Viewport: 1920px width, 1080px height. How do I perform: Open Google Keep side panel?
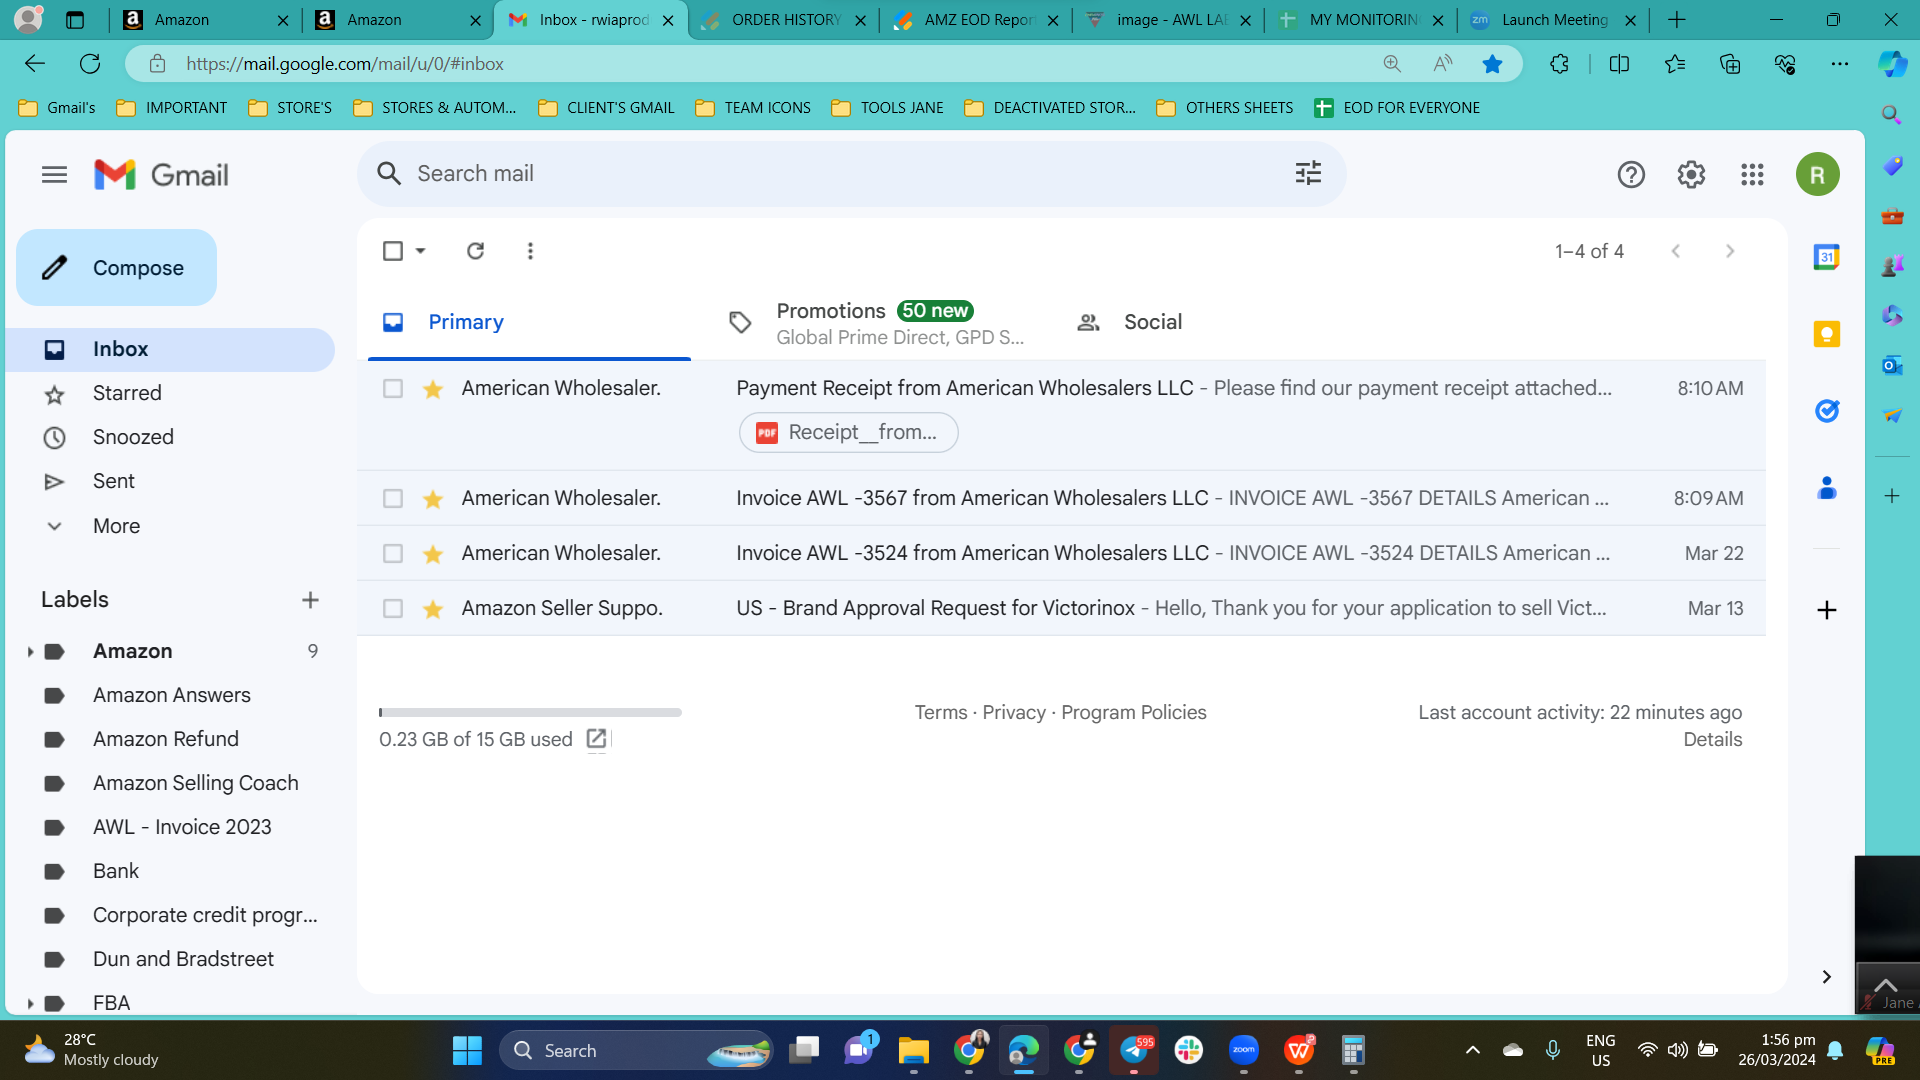(x=1827, y=334)
